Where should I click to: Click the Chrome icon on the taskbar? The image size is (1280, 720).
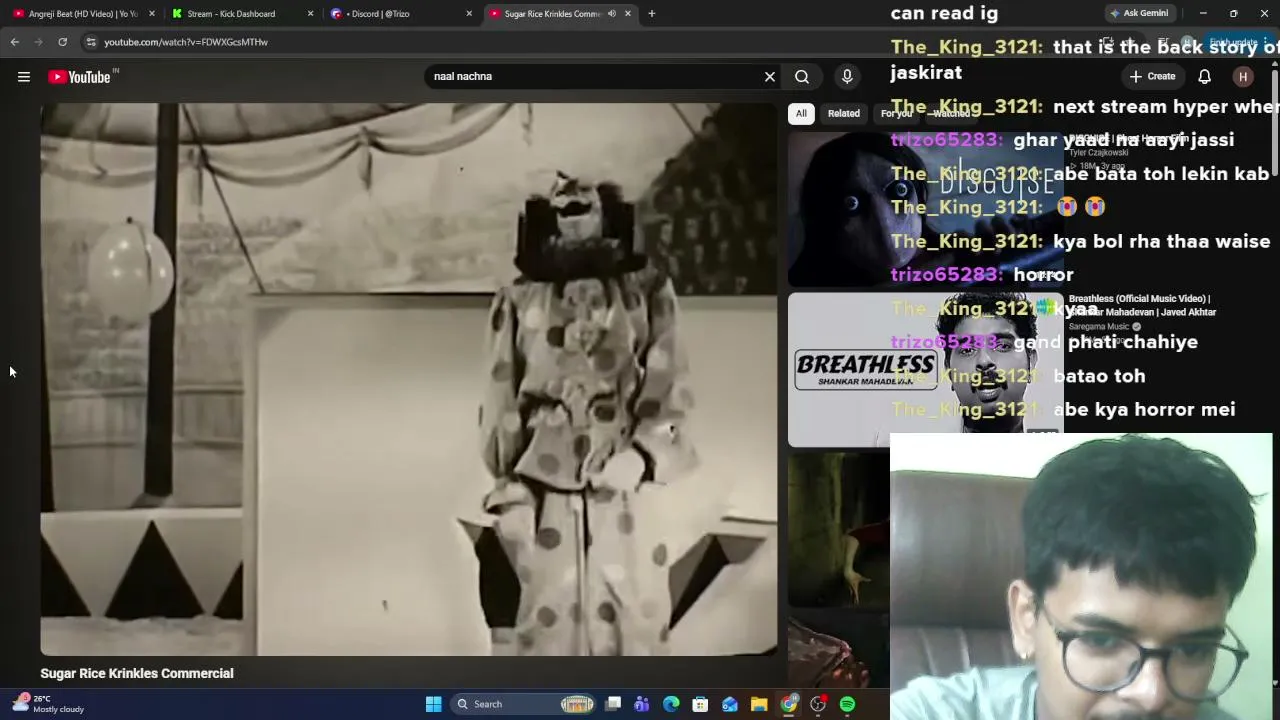coord(789,704)
